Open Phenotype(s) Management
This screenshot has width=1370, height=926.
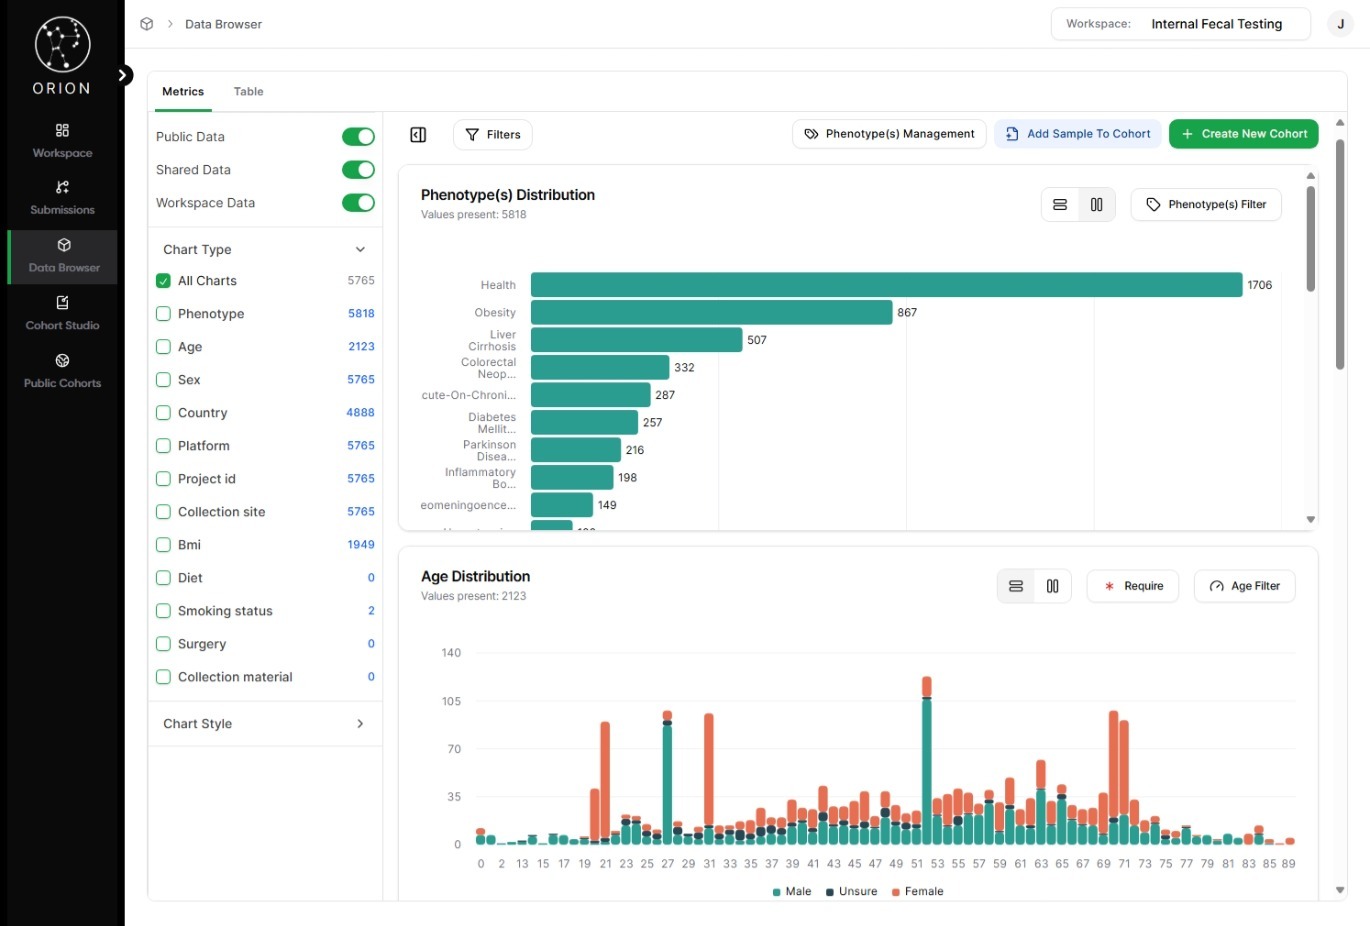[x=889, y=134]
